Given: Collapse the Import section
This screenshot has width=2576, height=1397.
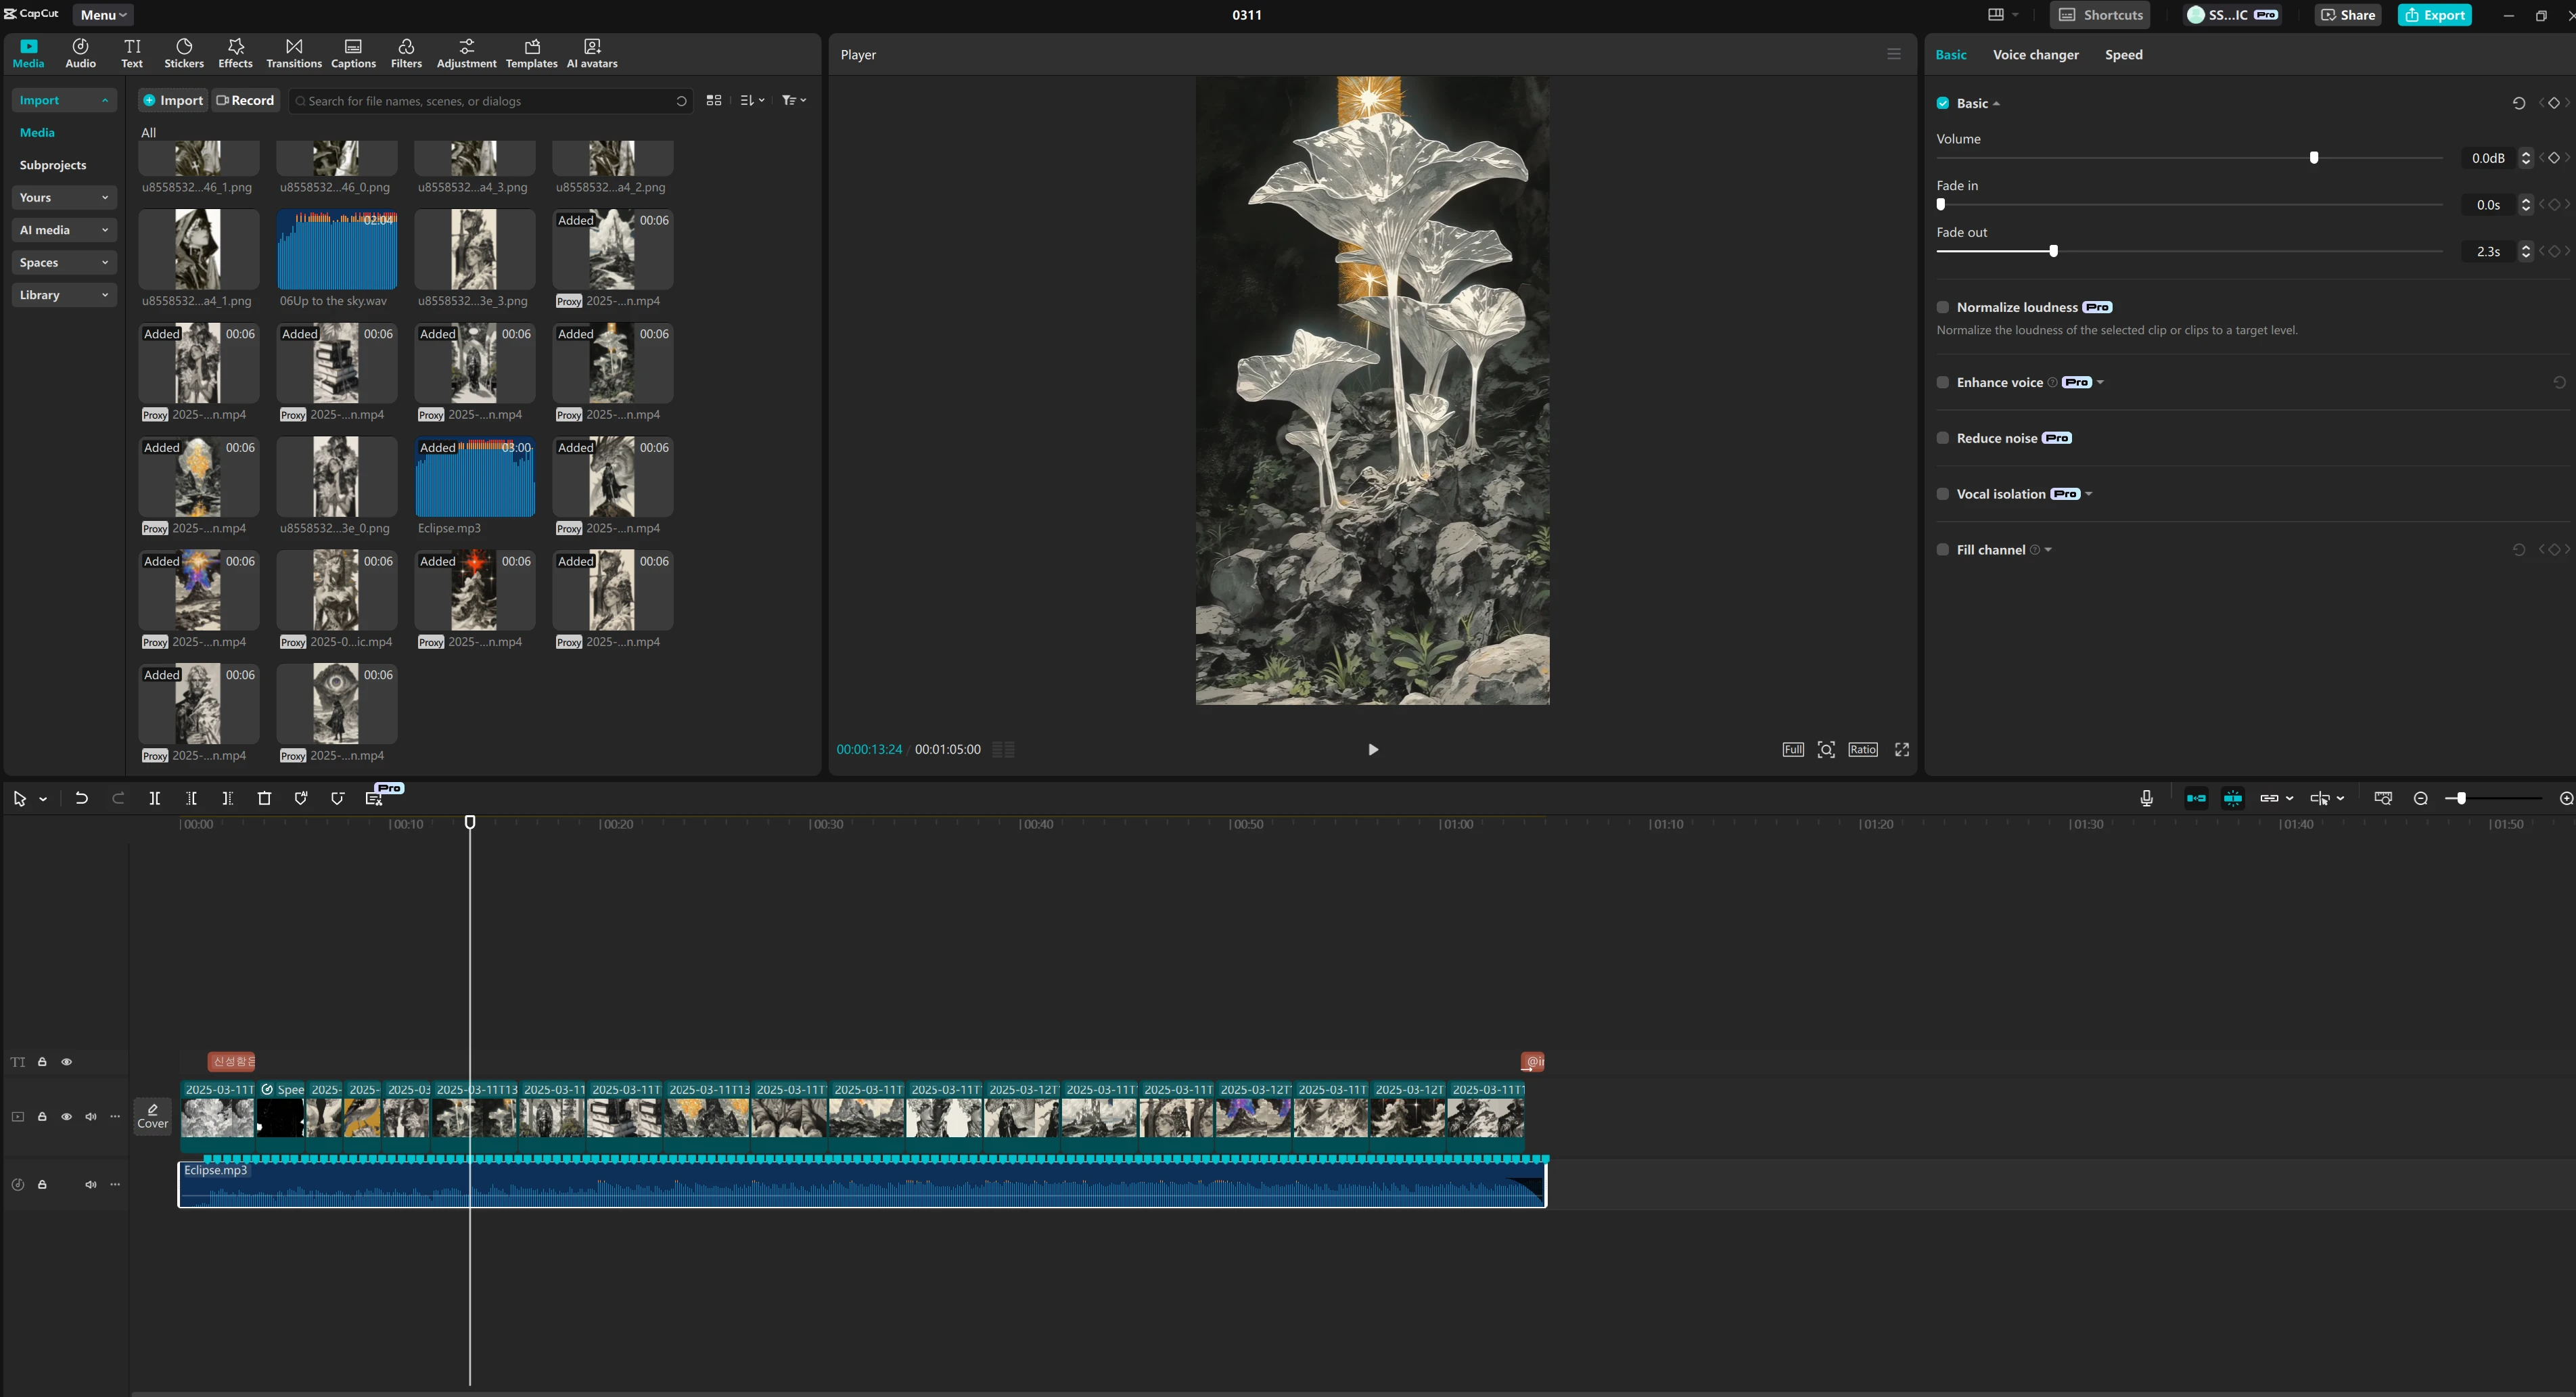Looking at the screenshot, I should (64, 100).
